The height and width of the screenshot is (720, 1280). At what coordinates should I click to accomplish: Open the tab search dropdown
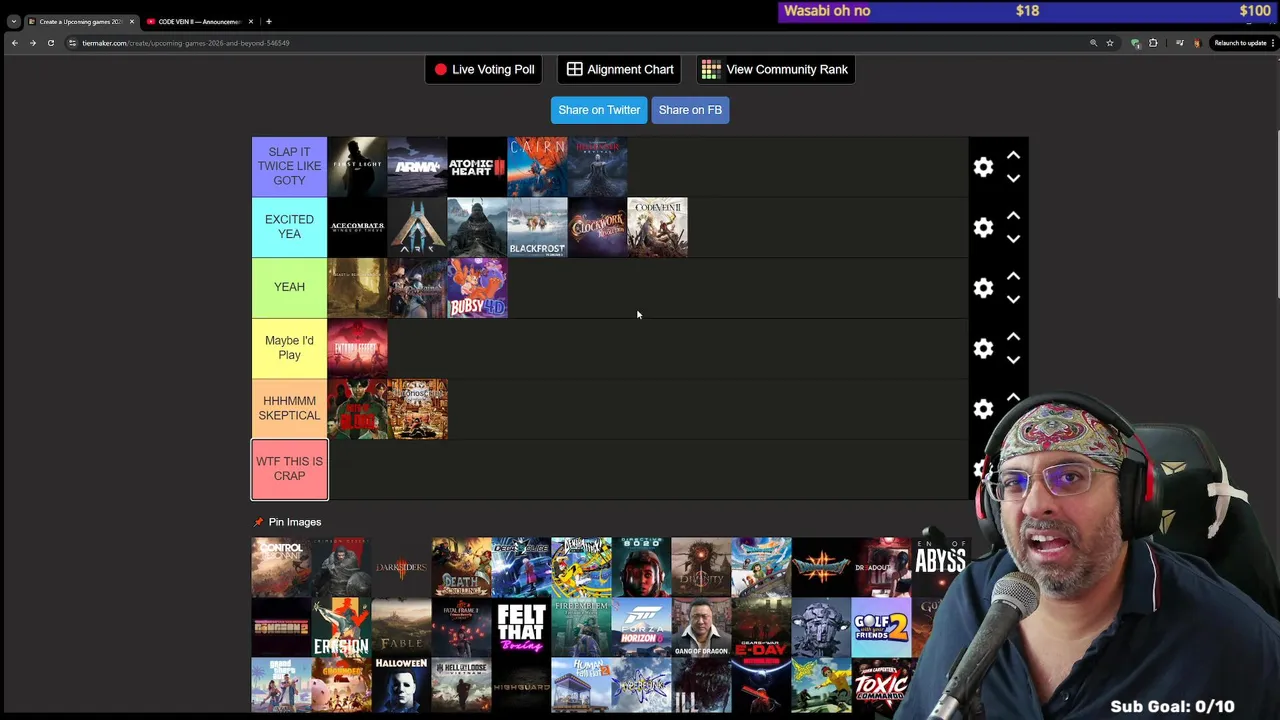[13, 21]
